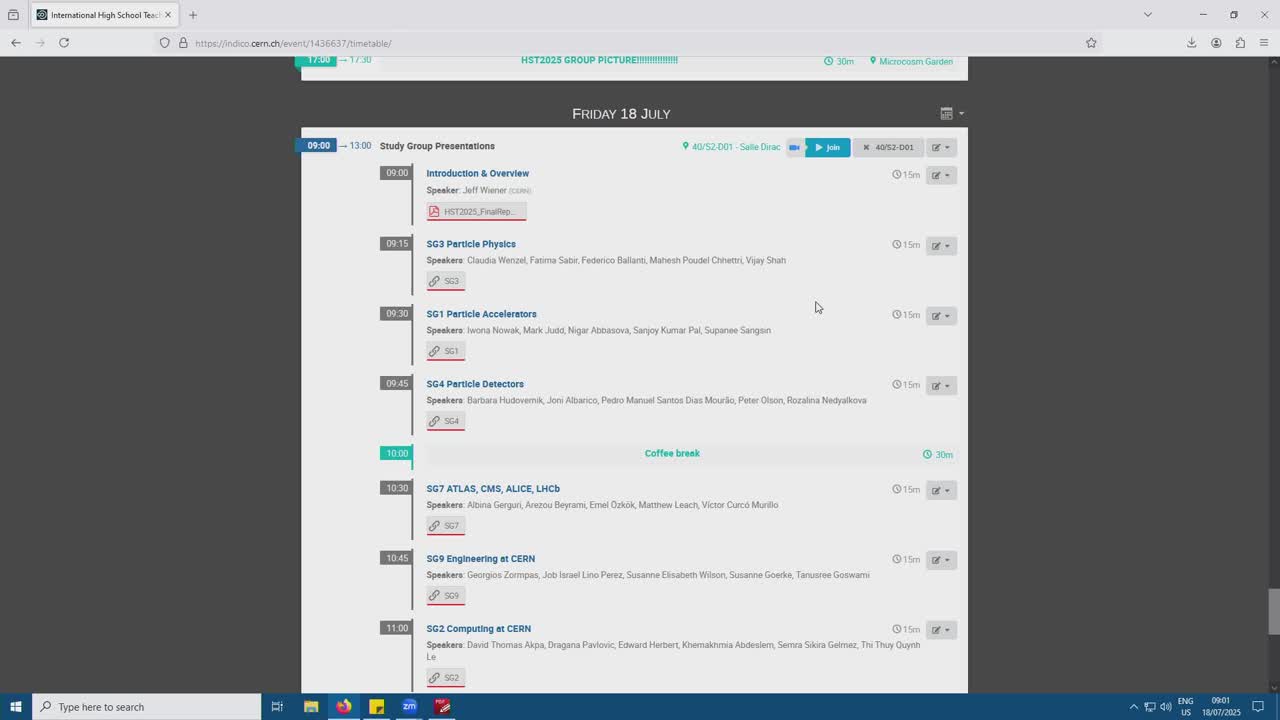Open the SG7 ATLAS, CMS, ALICE, LHCb contribution

click(493, 489)
